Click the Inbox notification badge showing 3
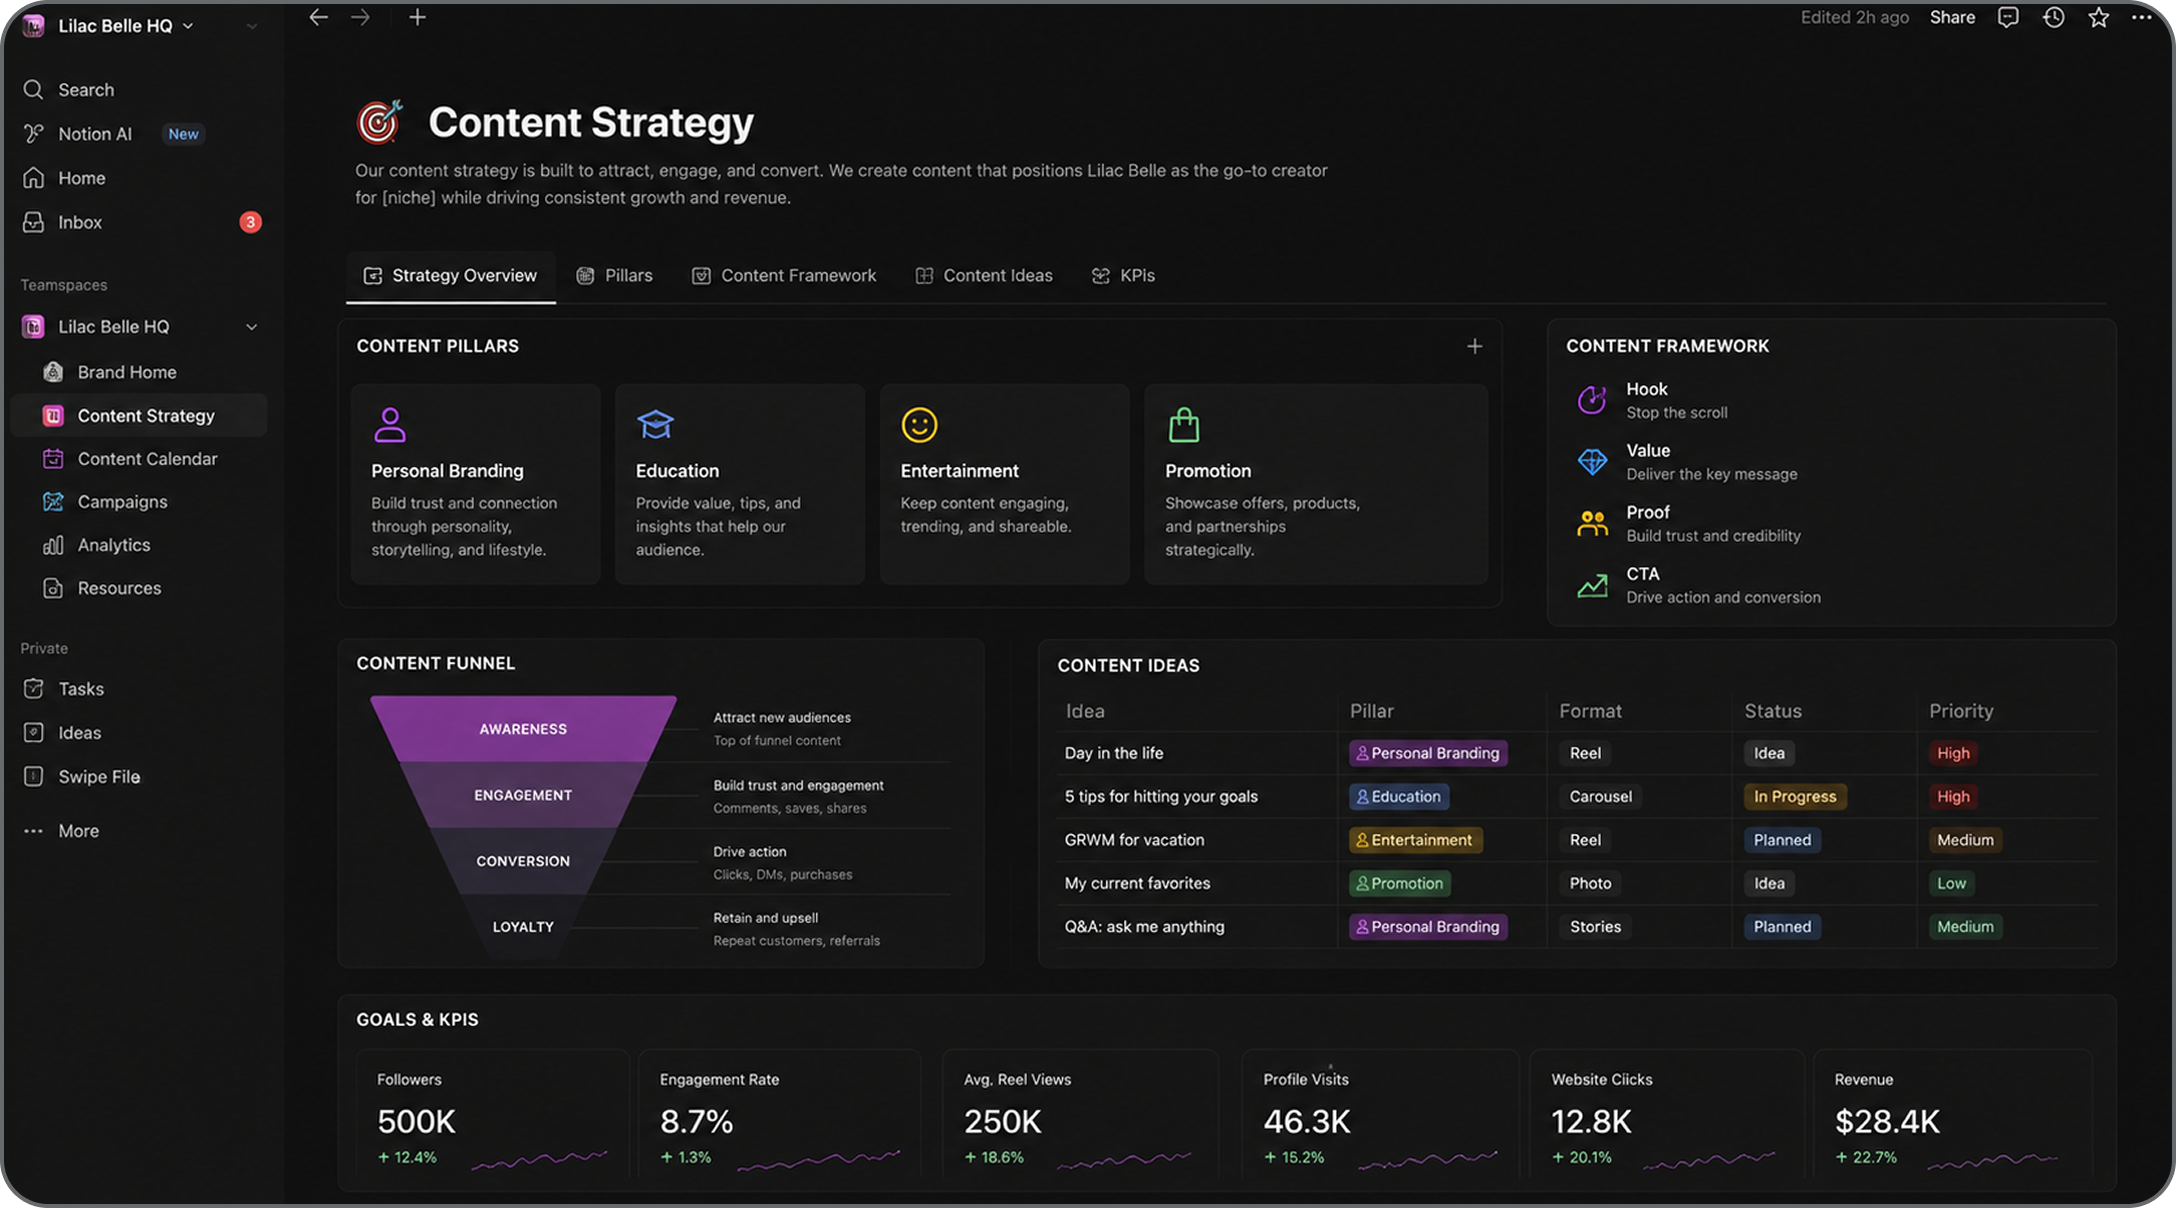The width and height of the screenshot is (2176, 1208). coord(250,222)
